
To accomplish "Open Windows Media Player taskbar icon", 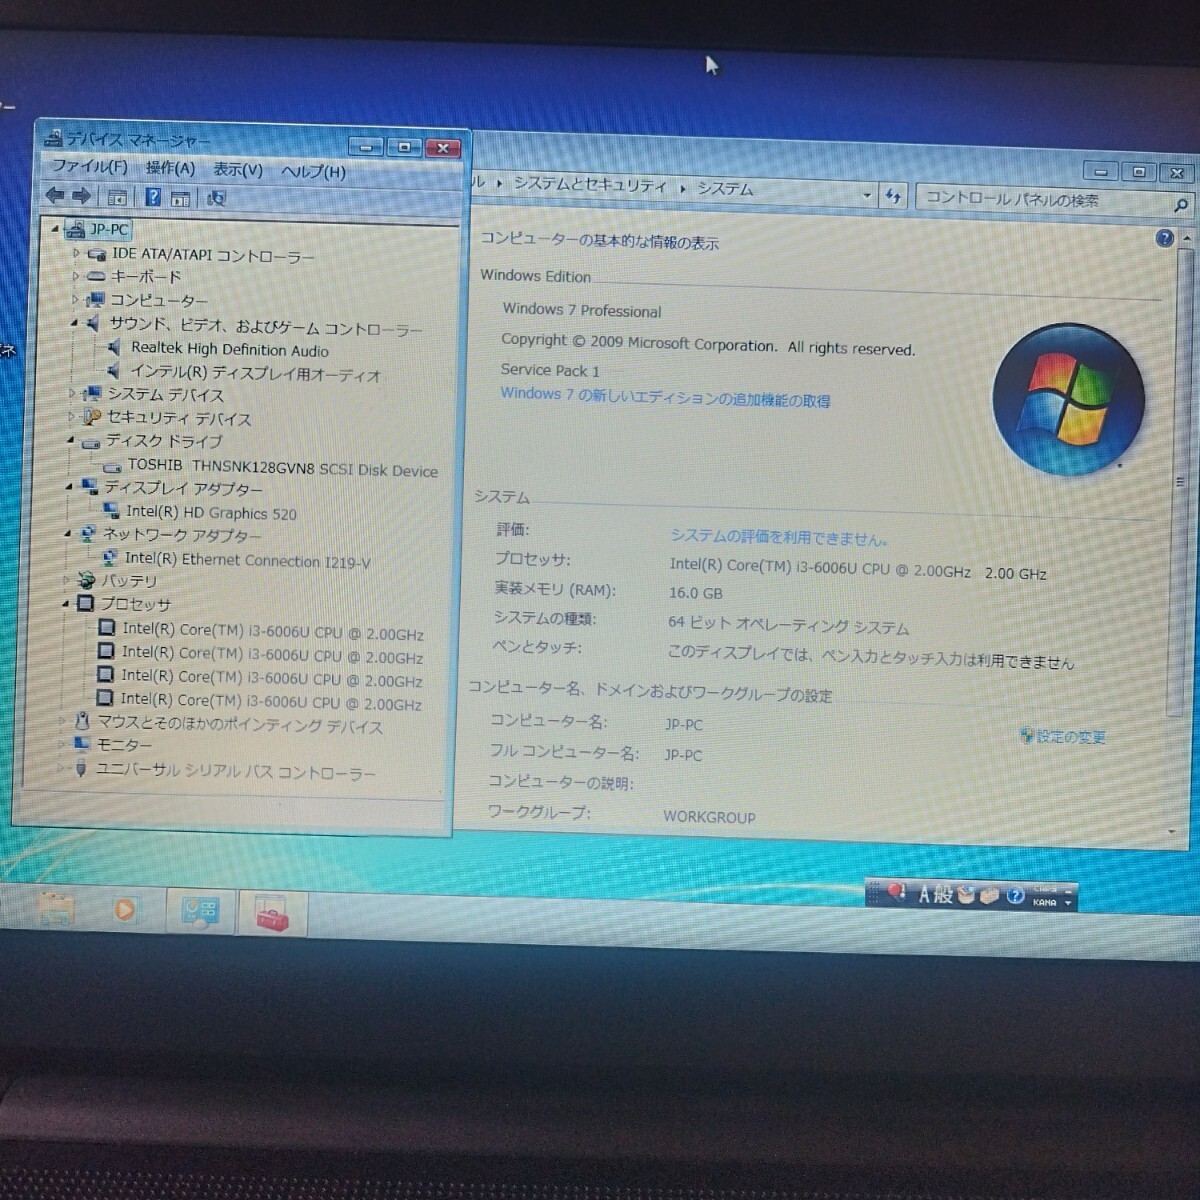I will click(124, 910).
